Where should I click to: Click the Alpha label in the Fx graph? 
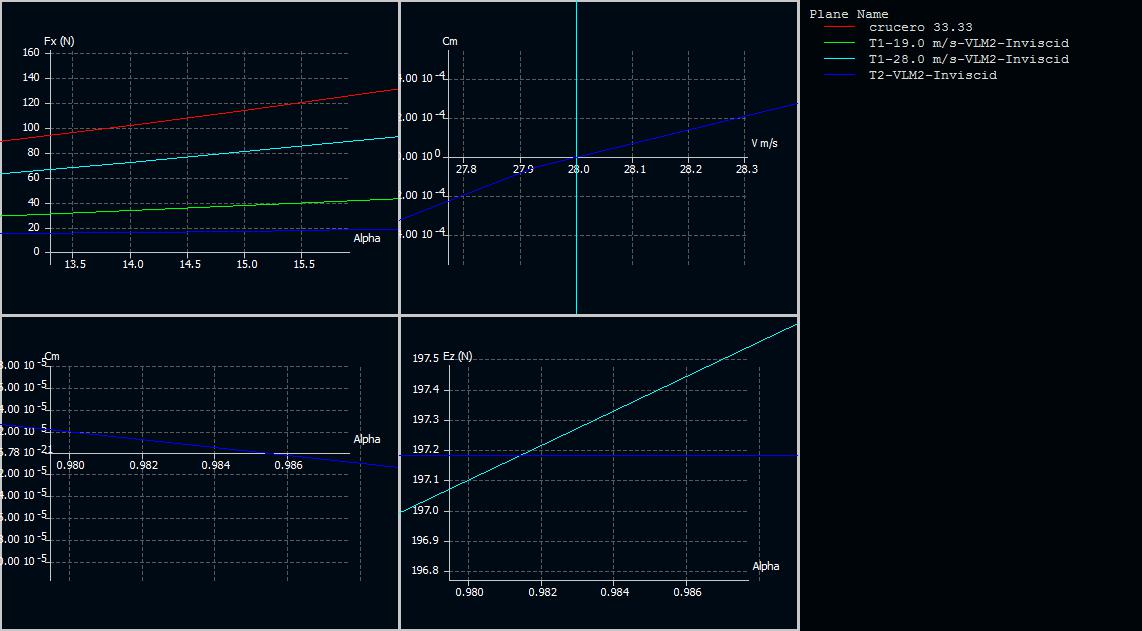(367, 238)
